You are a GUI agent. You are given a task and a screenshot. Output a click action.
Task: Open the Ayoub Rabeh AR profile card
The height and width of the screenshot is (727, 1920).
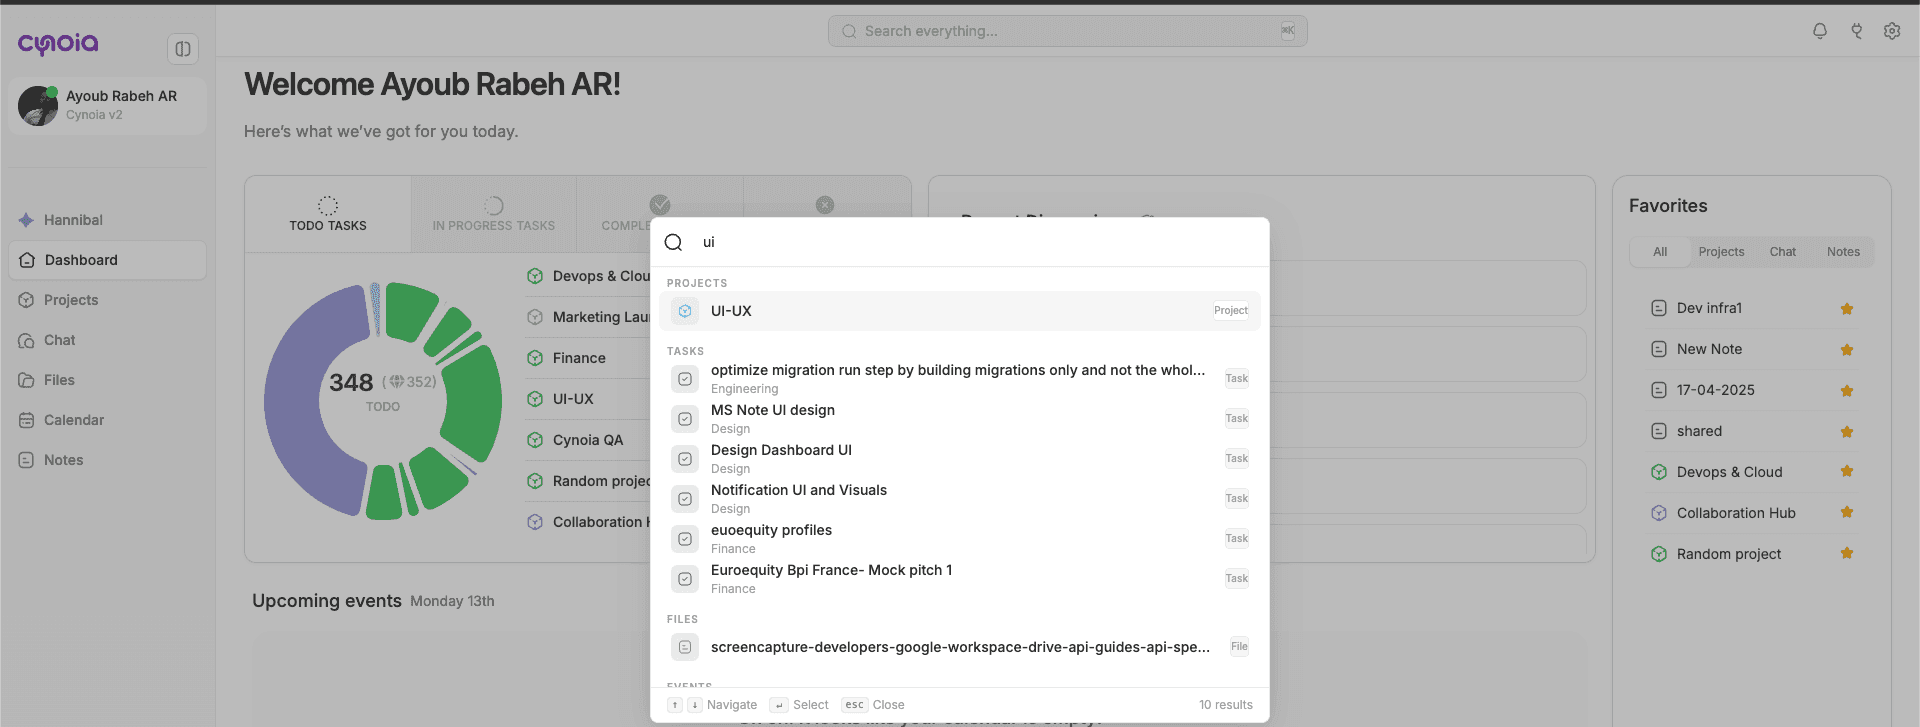(x=108, y=105)
